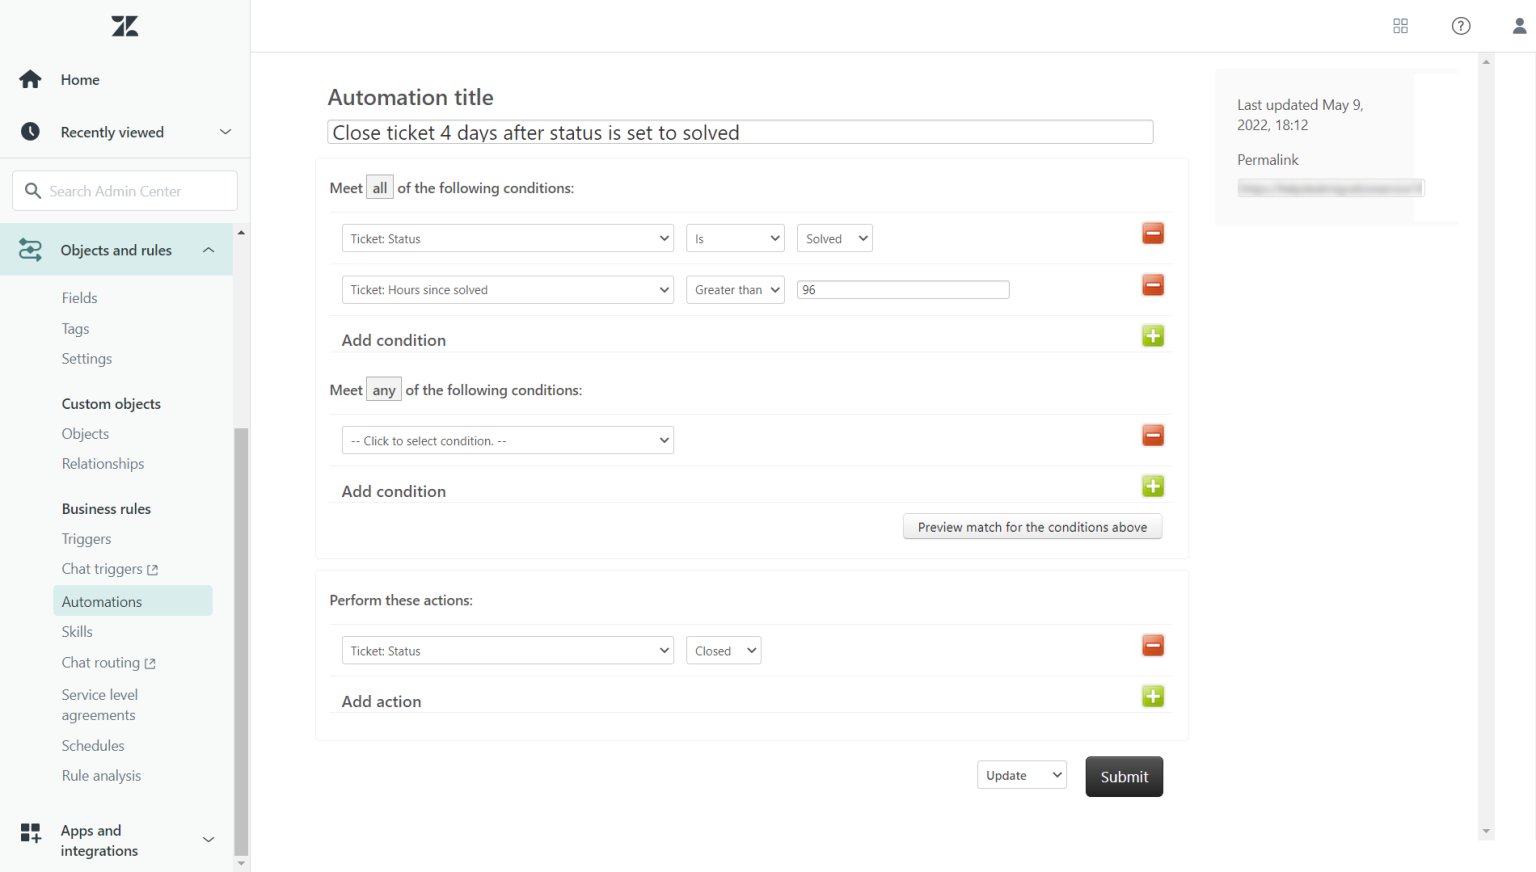
Task: Toggle the 'any' conditions matcher
Action: pos(383,389)
